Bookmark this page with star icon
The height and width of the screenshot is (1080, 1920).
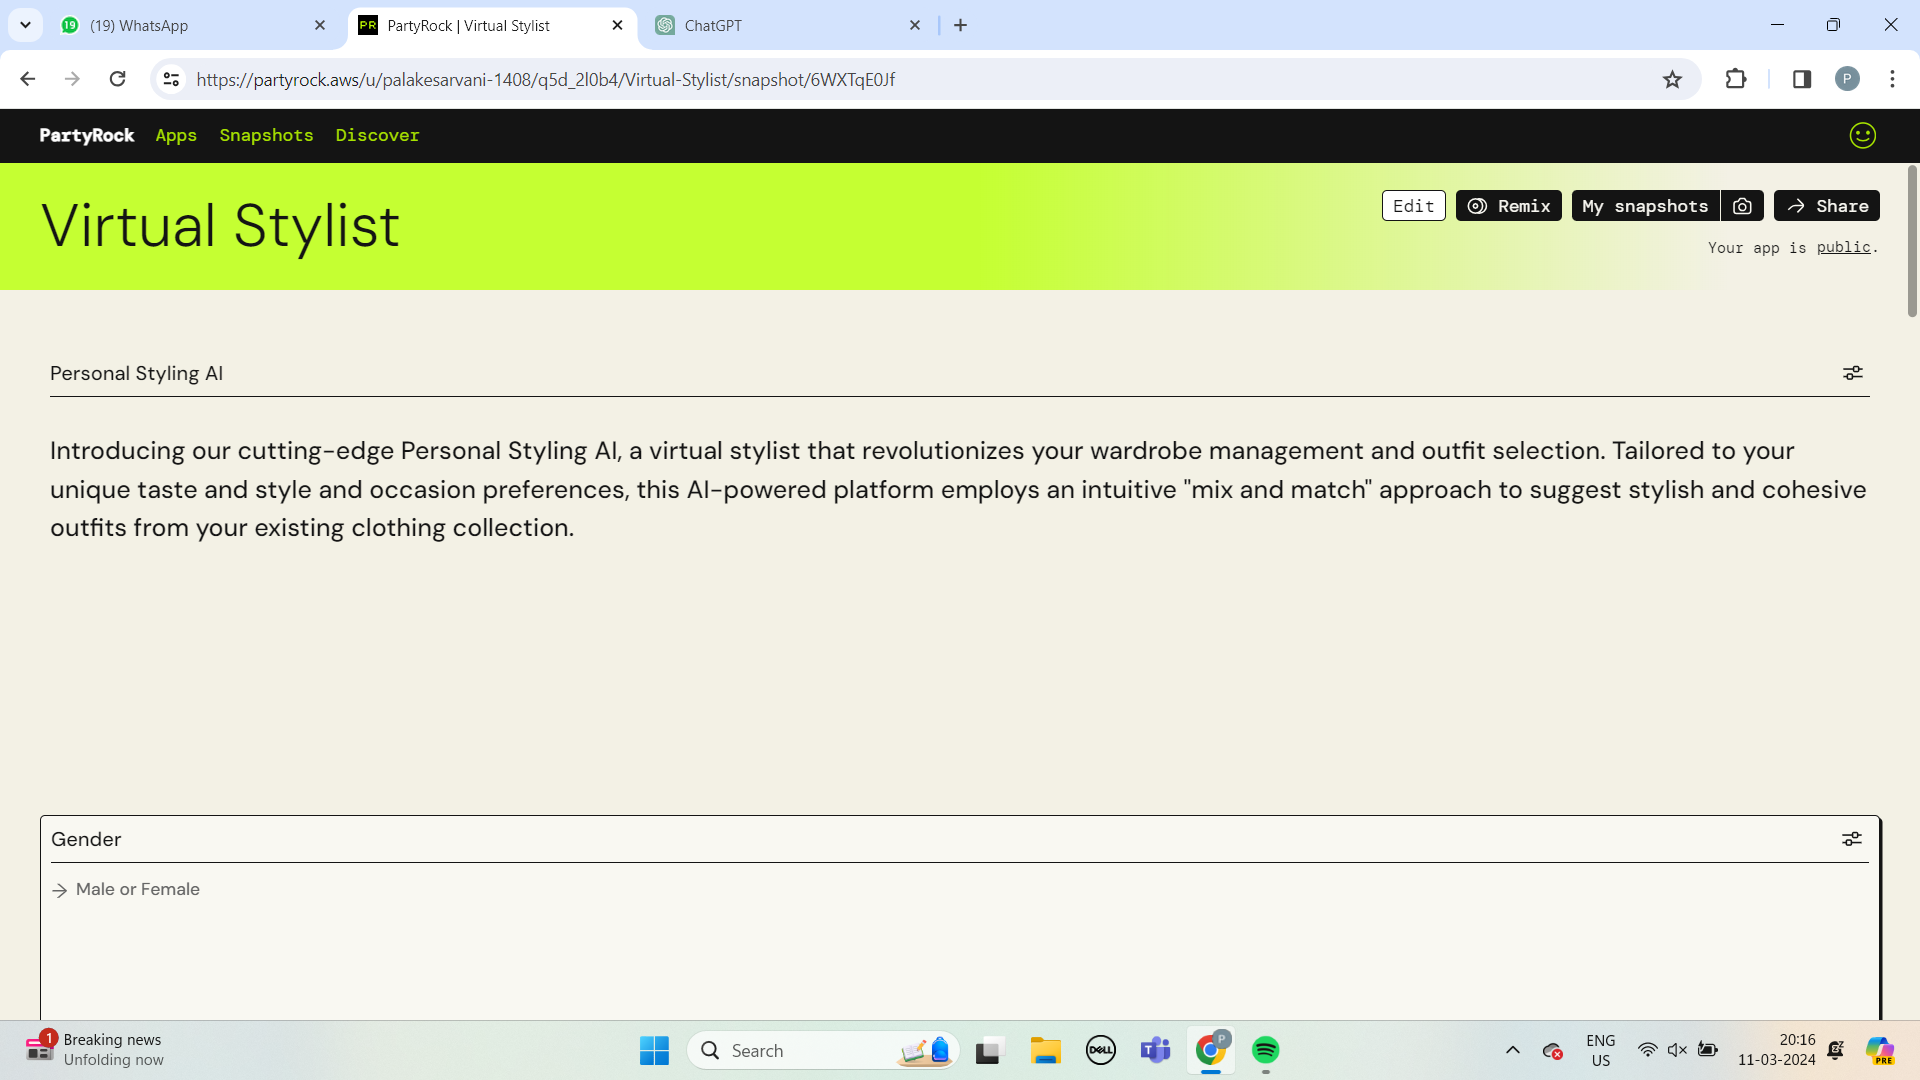1672,79
